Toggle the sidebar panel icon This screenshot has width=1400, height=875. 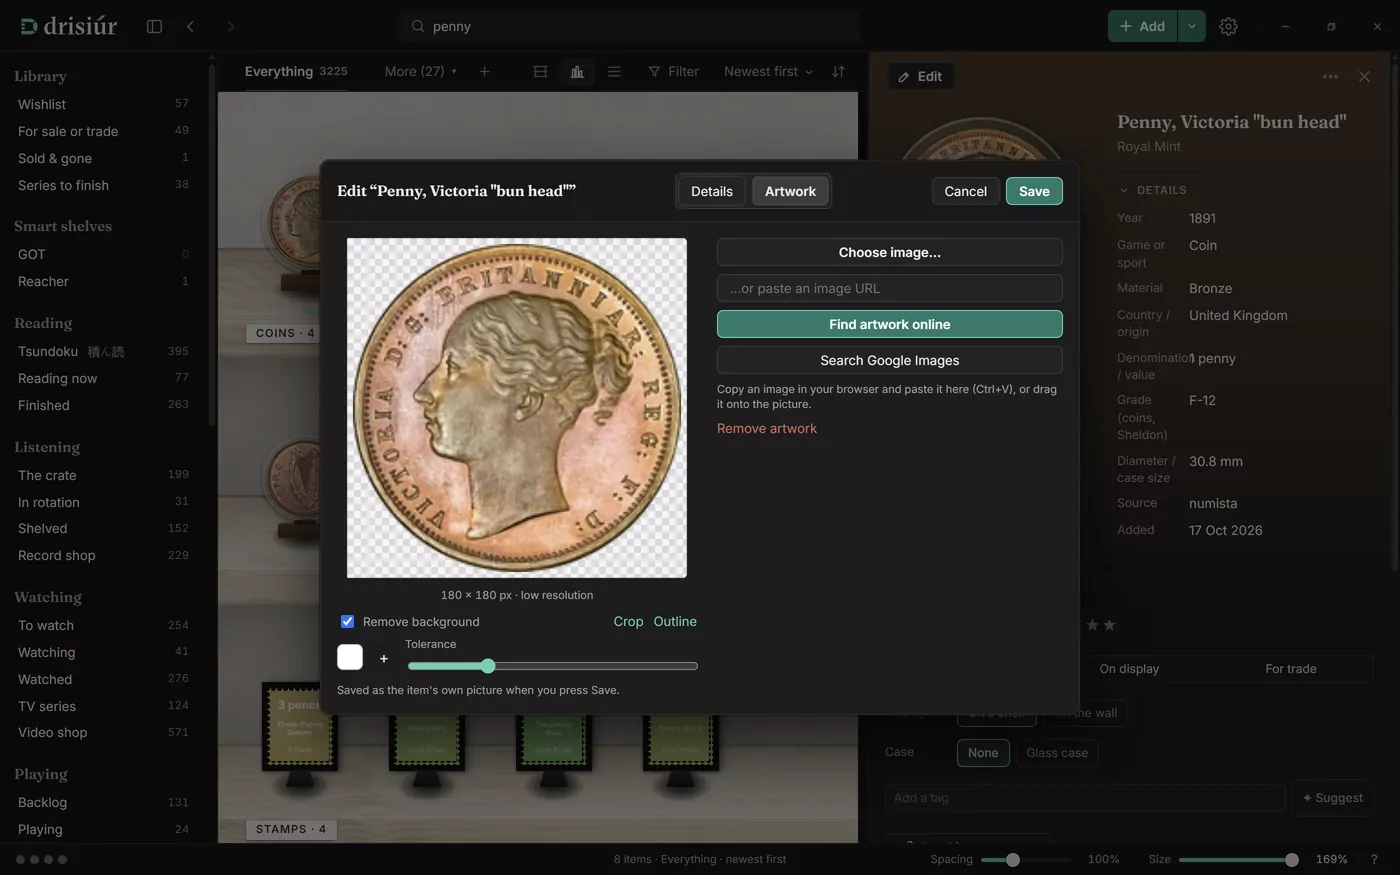pos(154,26)
